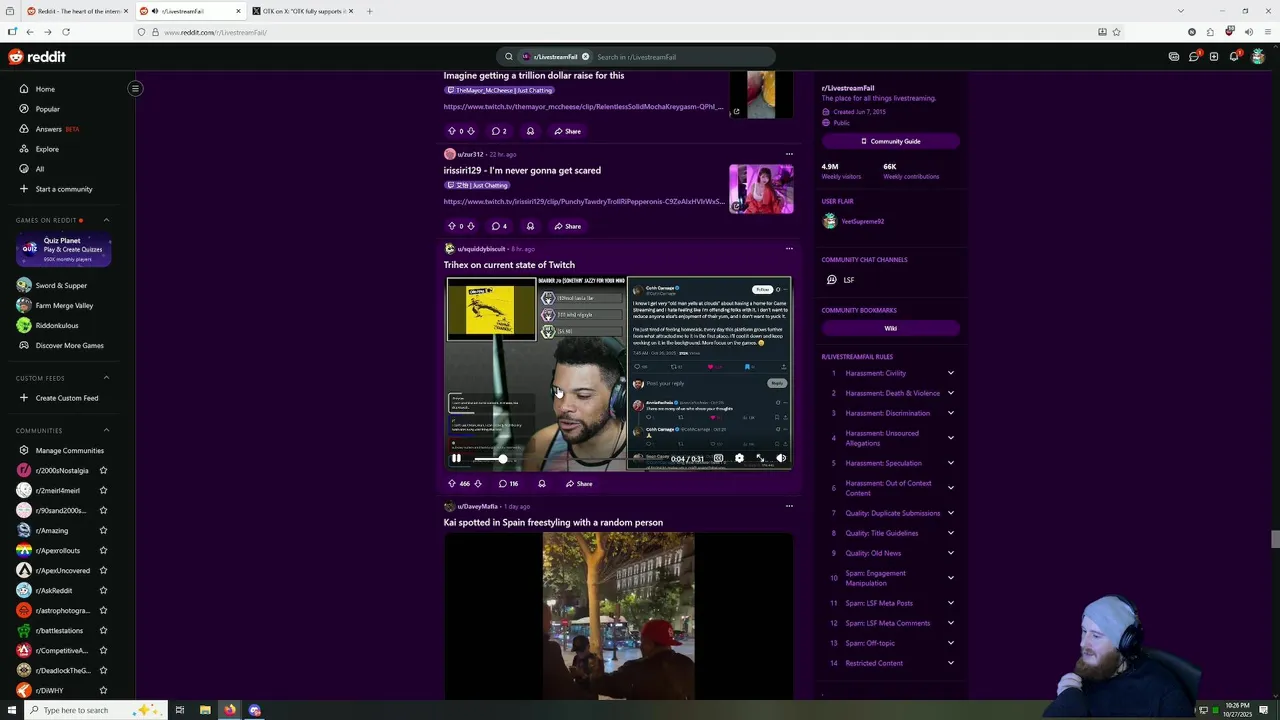Image resolution: width=1280 pixels, height=720 pixels.
Task: Favorite r/Apexrollouts with its star
Action: click(x=103, y=550)
